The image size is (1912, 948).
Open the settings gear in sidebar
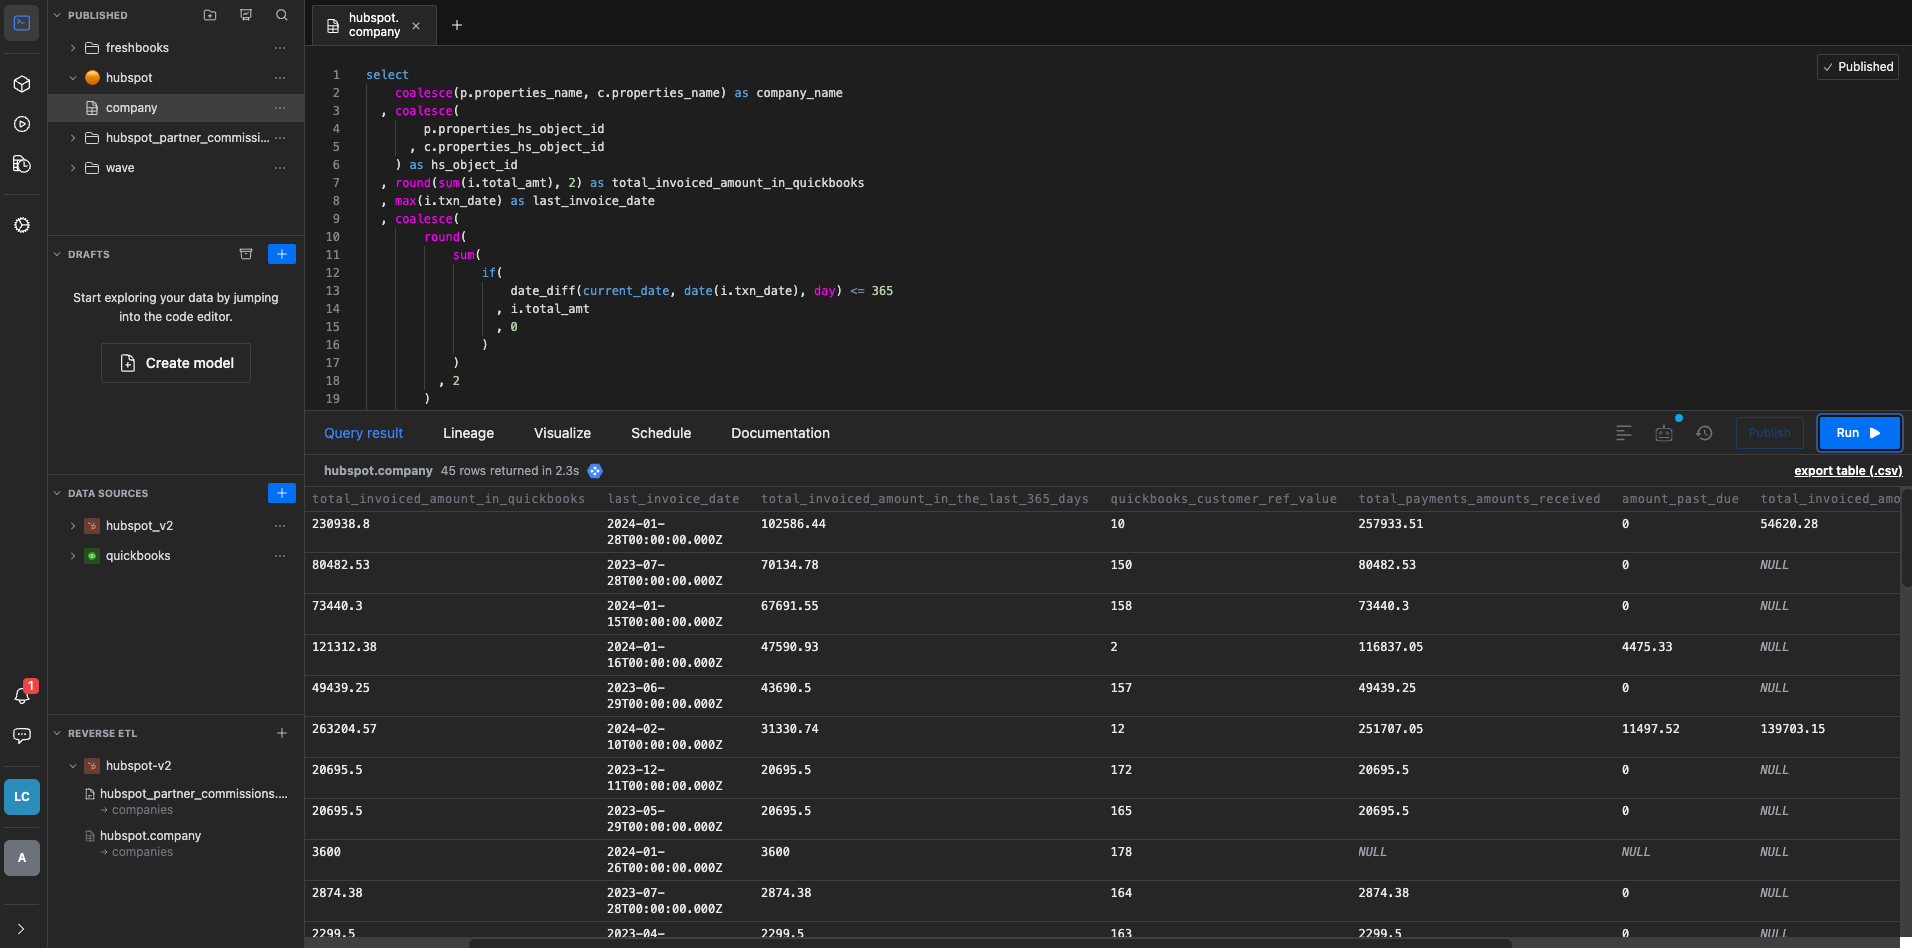(22, 225)
